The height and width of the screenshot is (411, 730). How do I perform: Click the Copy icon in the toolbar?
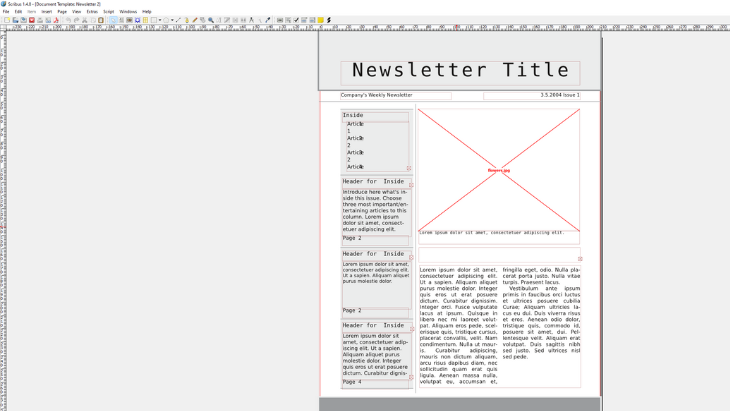pyautogui.click(x=93, y=20)
